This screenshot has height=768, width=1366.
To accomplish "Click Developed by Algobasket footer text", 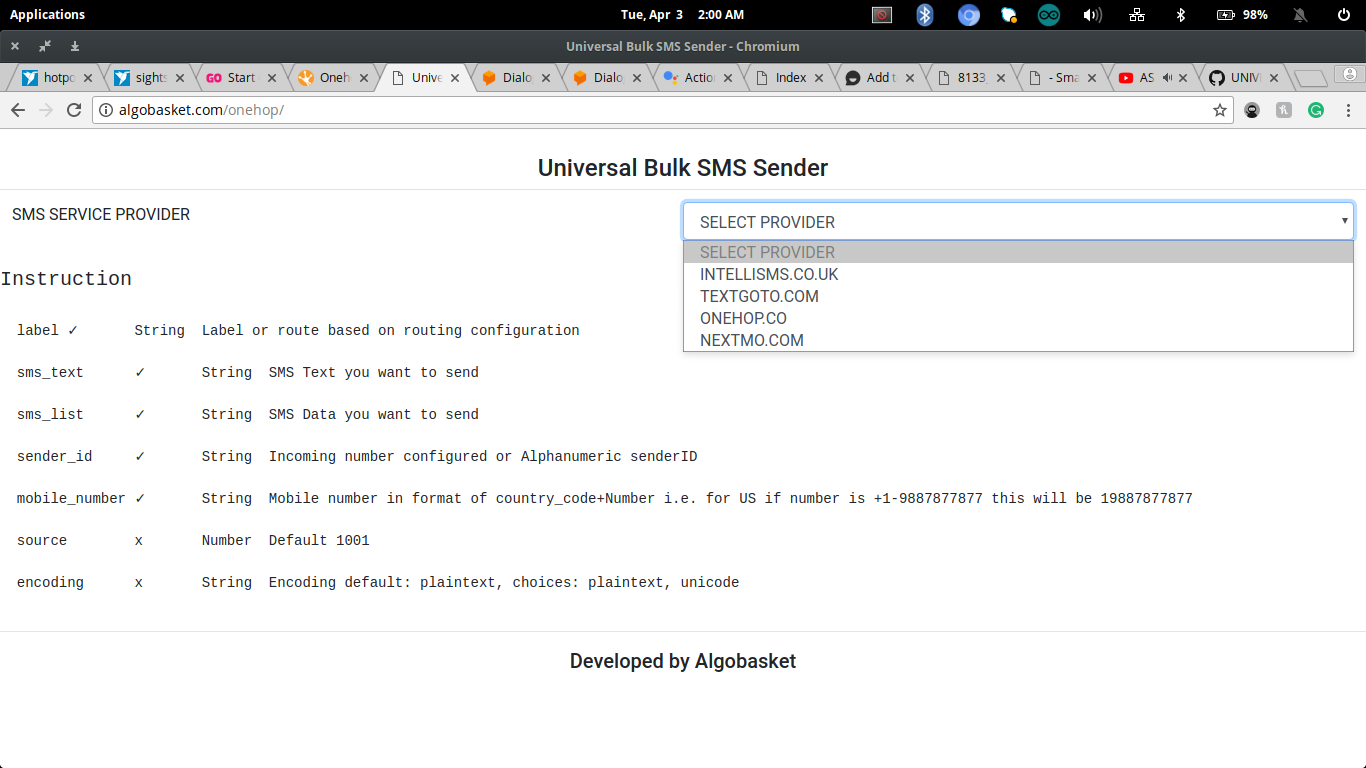I will pyautogui.click(x=683, y=661).
